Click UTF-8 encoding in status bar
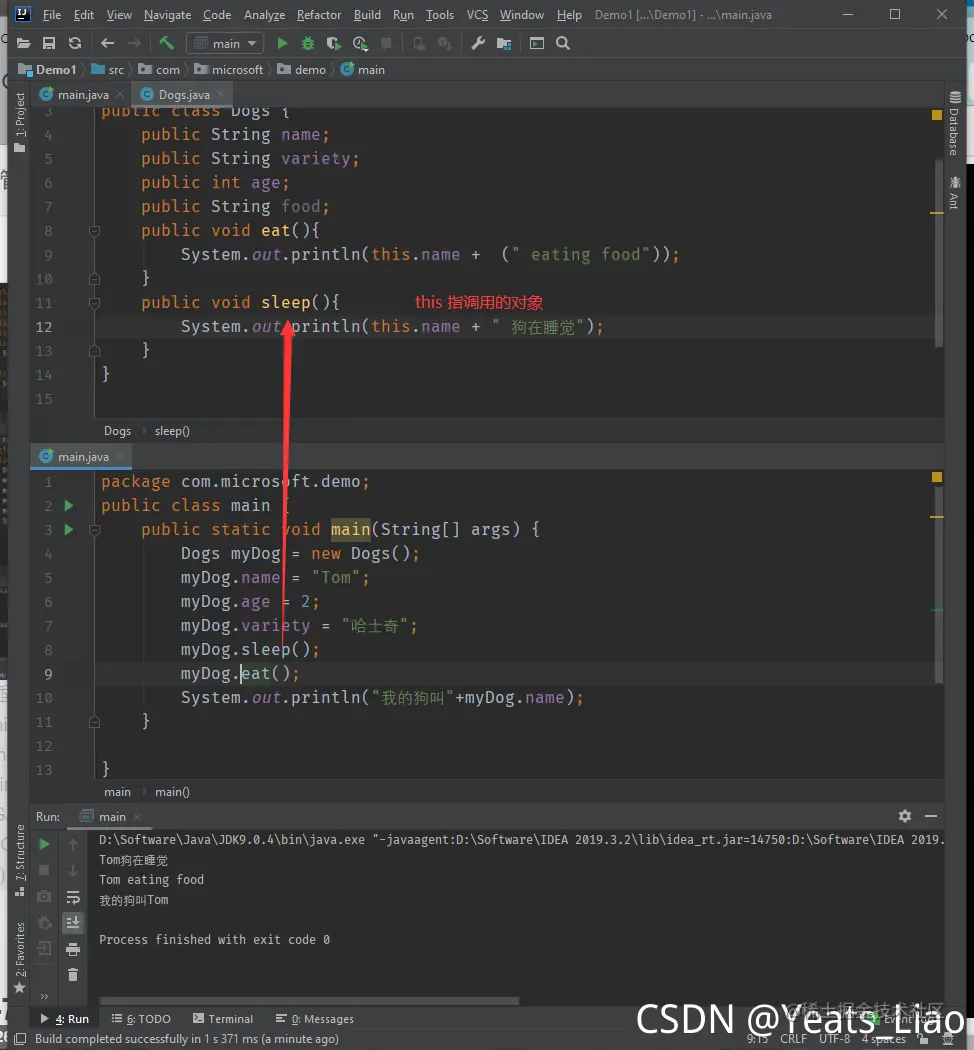The image size is (974, 1050). 835,1039
